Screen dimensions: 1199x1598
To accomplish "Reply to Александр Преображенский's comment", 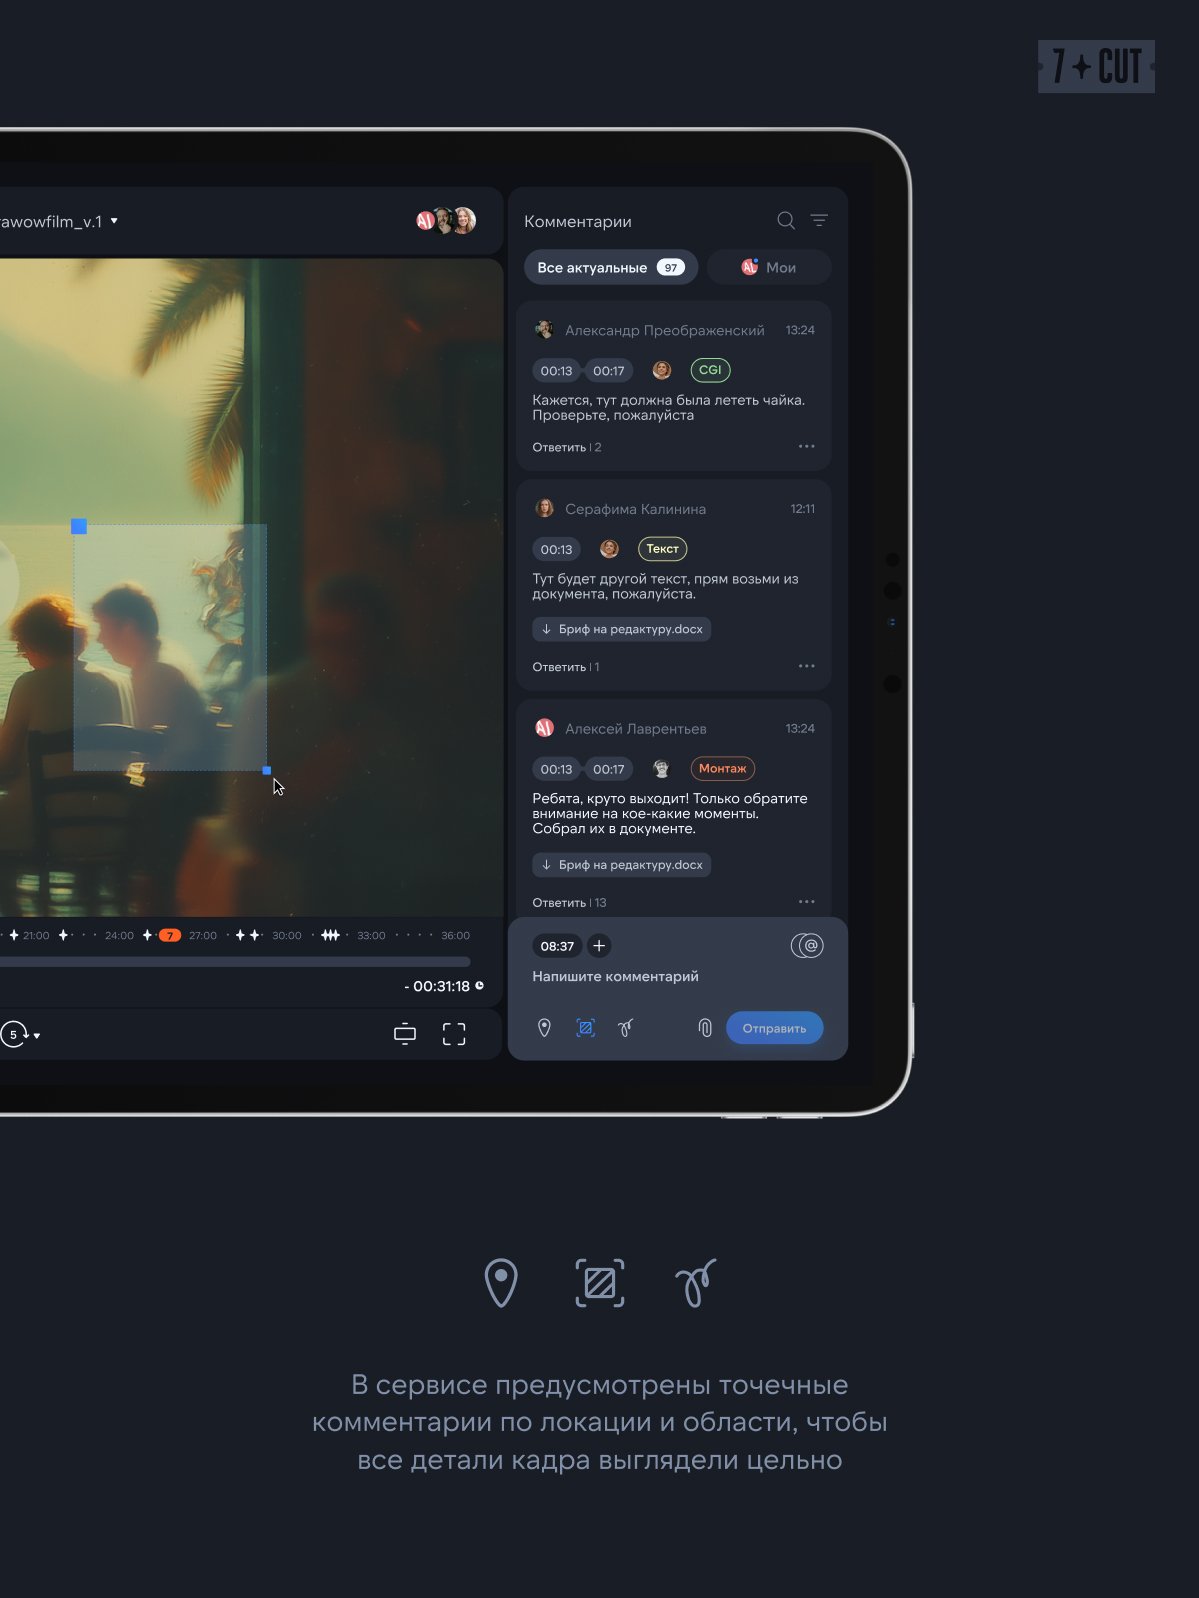I will coord(559,447).
